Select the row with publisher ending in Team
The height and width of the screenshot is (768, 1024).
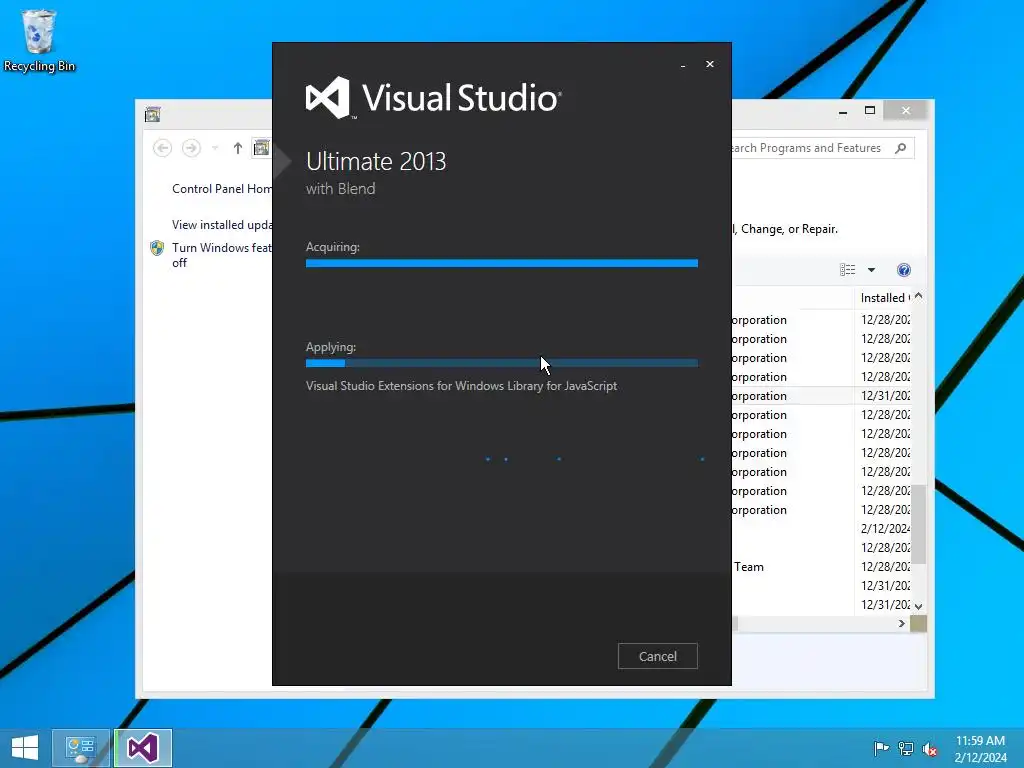(821, 567)
